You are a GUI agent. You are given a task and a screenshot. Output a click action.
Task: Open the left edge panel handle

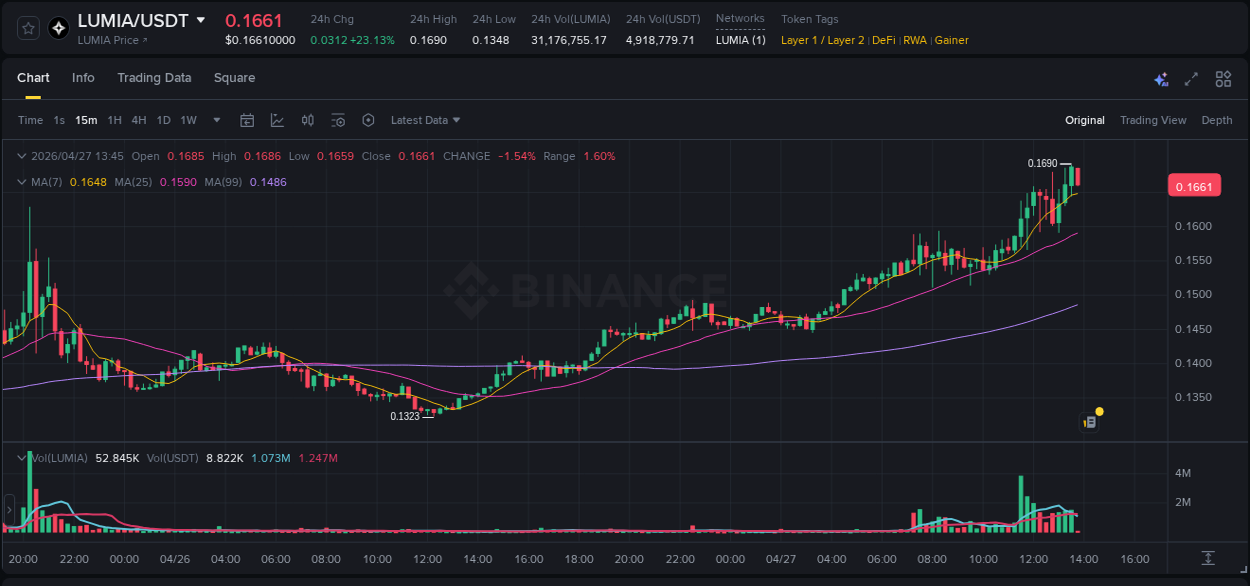[x=10, y=508]
